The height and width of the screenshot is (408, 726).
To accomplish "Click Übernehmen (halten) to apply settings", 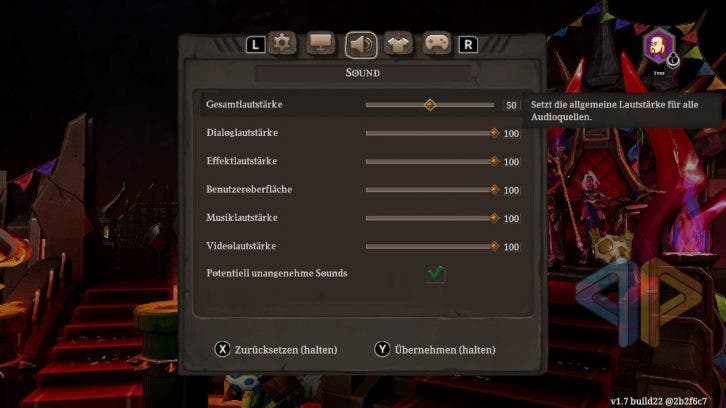I will pyautogui.click(x=445, y=350).
